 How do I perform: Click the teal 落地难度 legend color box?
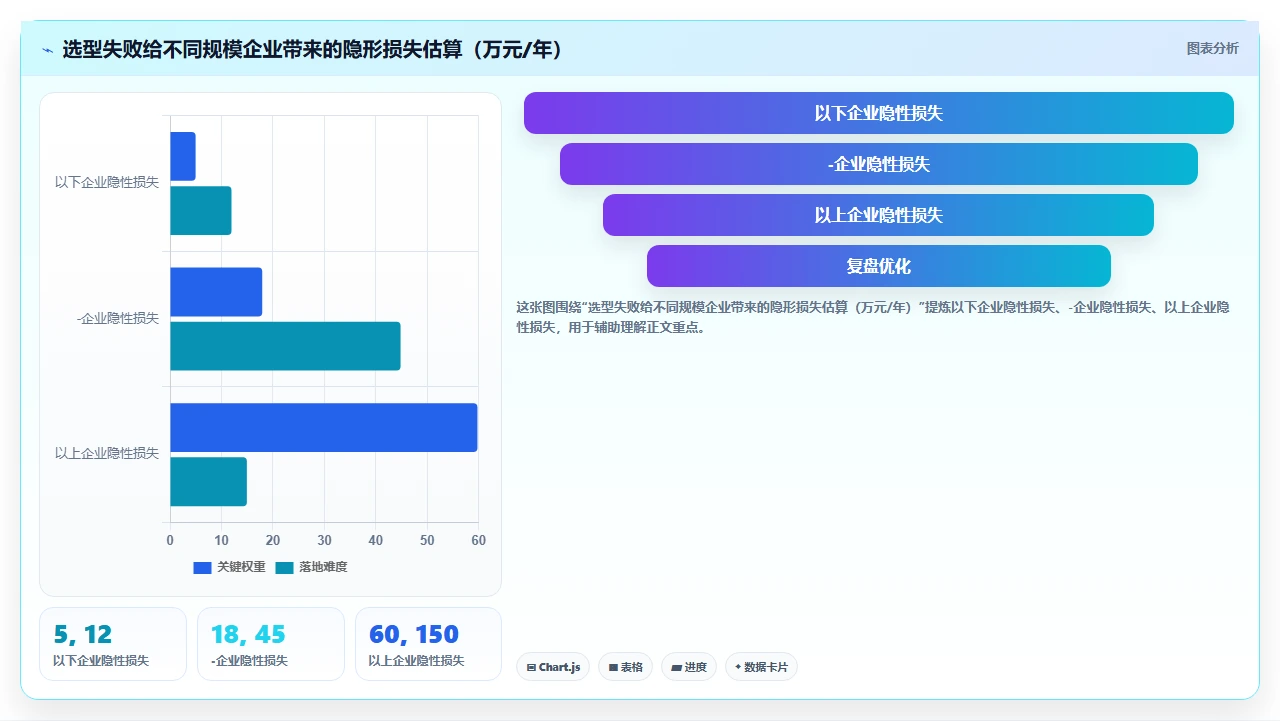(x=284, y=568)
